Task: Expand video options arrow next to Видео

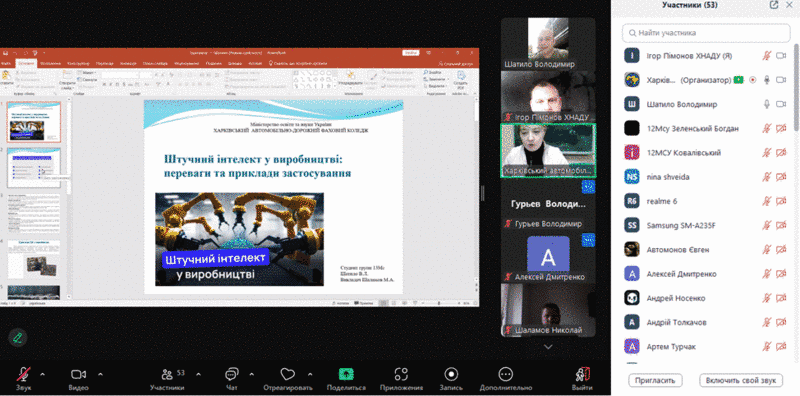Action: click(100, 374)
